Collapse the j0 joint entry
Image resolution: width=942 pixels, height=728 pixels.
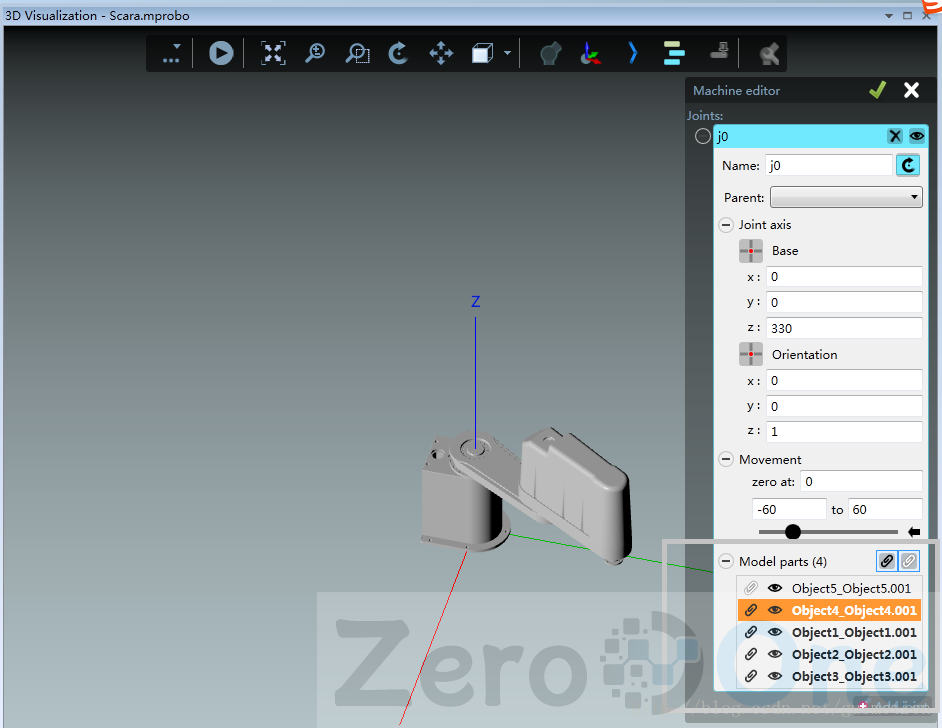point(702,136)
